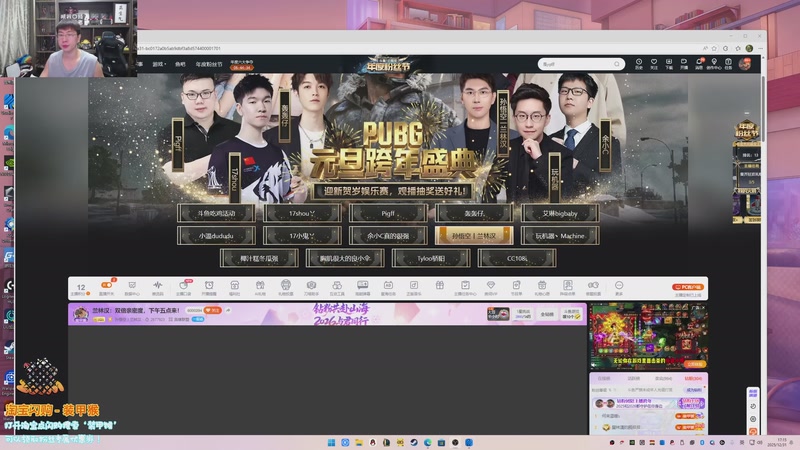Open the 更多 ellipsis toolbar icon
Viewport: 800px width, 450px height.
(x=619, y=288)
